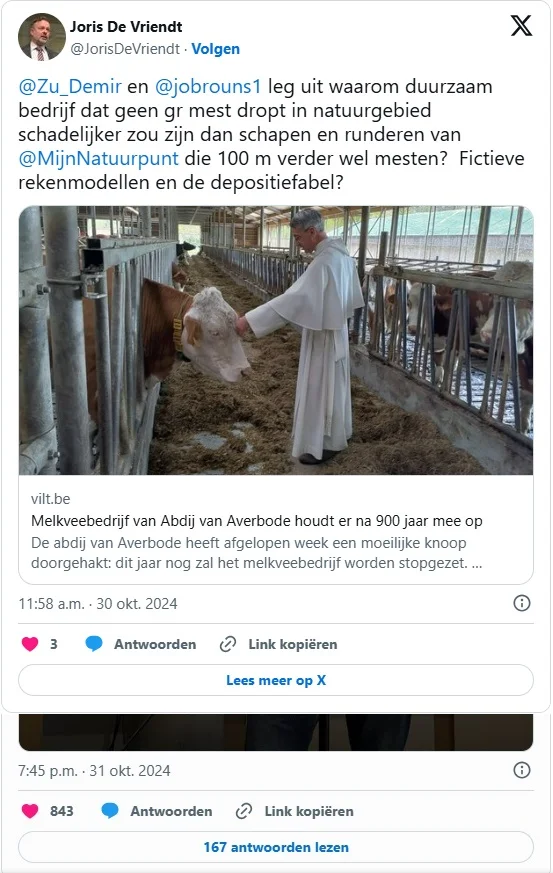Open vilt.be article title about Abdij van Averbode
Screen dimensions: 553x873
[257, 521]
